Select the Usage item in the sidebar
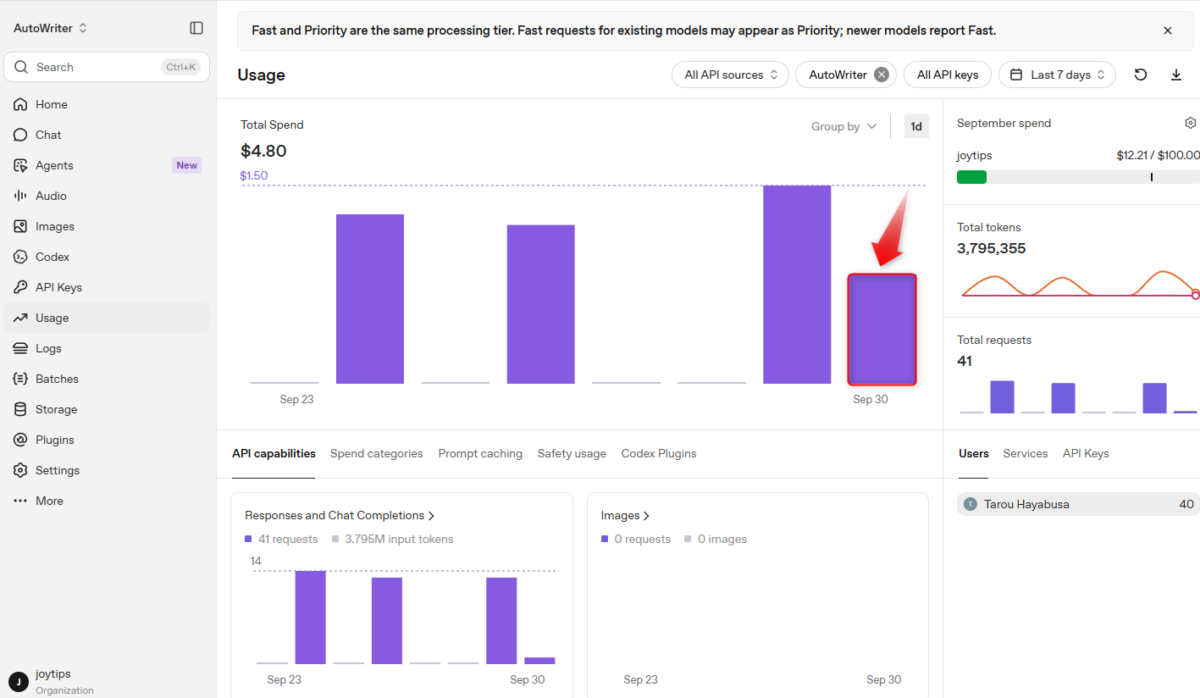This screenshot has height=698, width=1200. [107, 318]
